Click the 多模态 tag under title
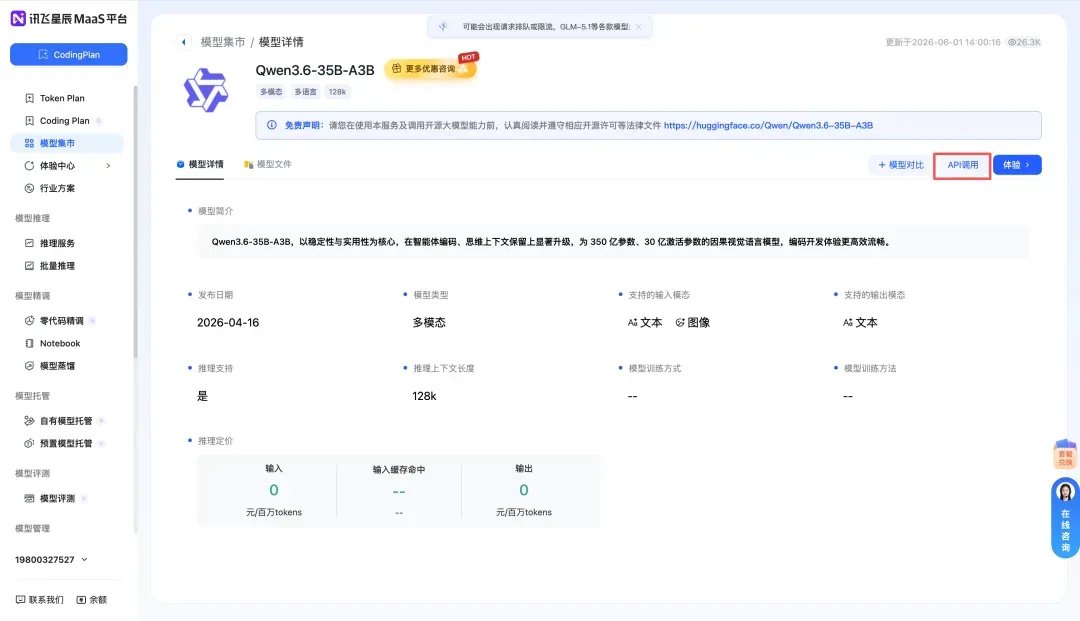1080x621 pixels. [x=271, y=92]
